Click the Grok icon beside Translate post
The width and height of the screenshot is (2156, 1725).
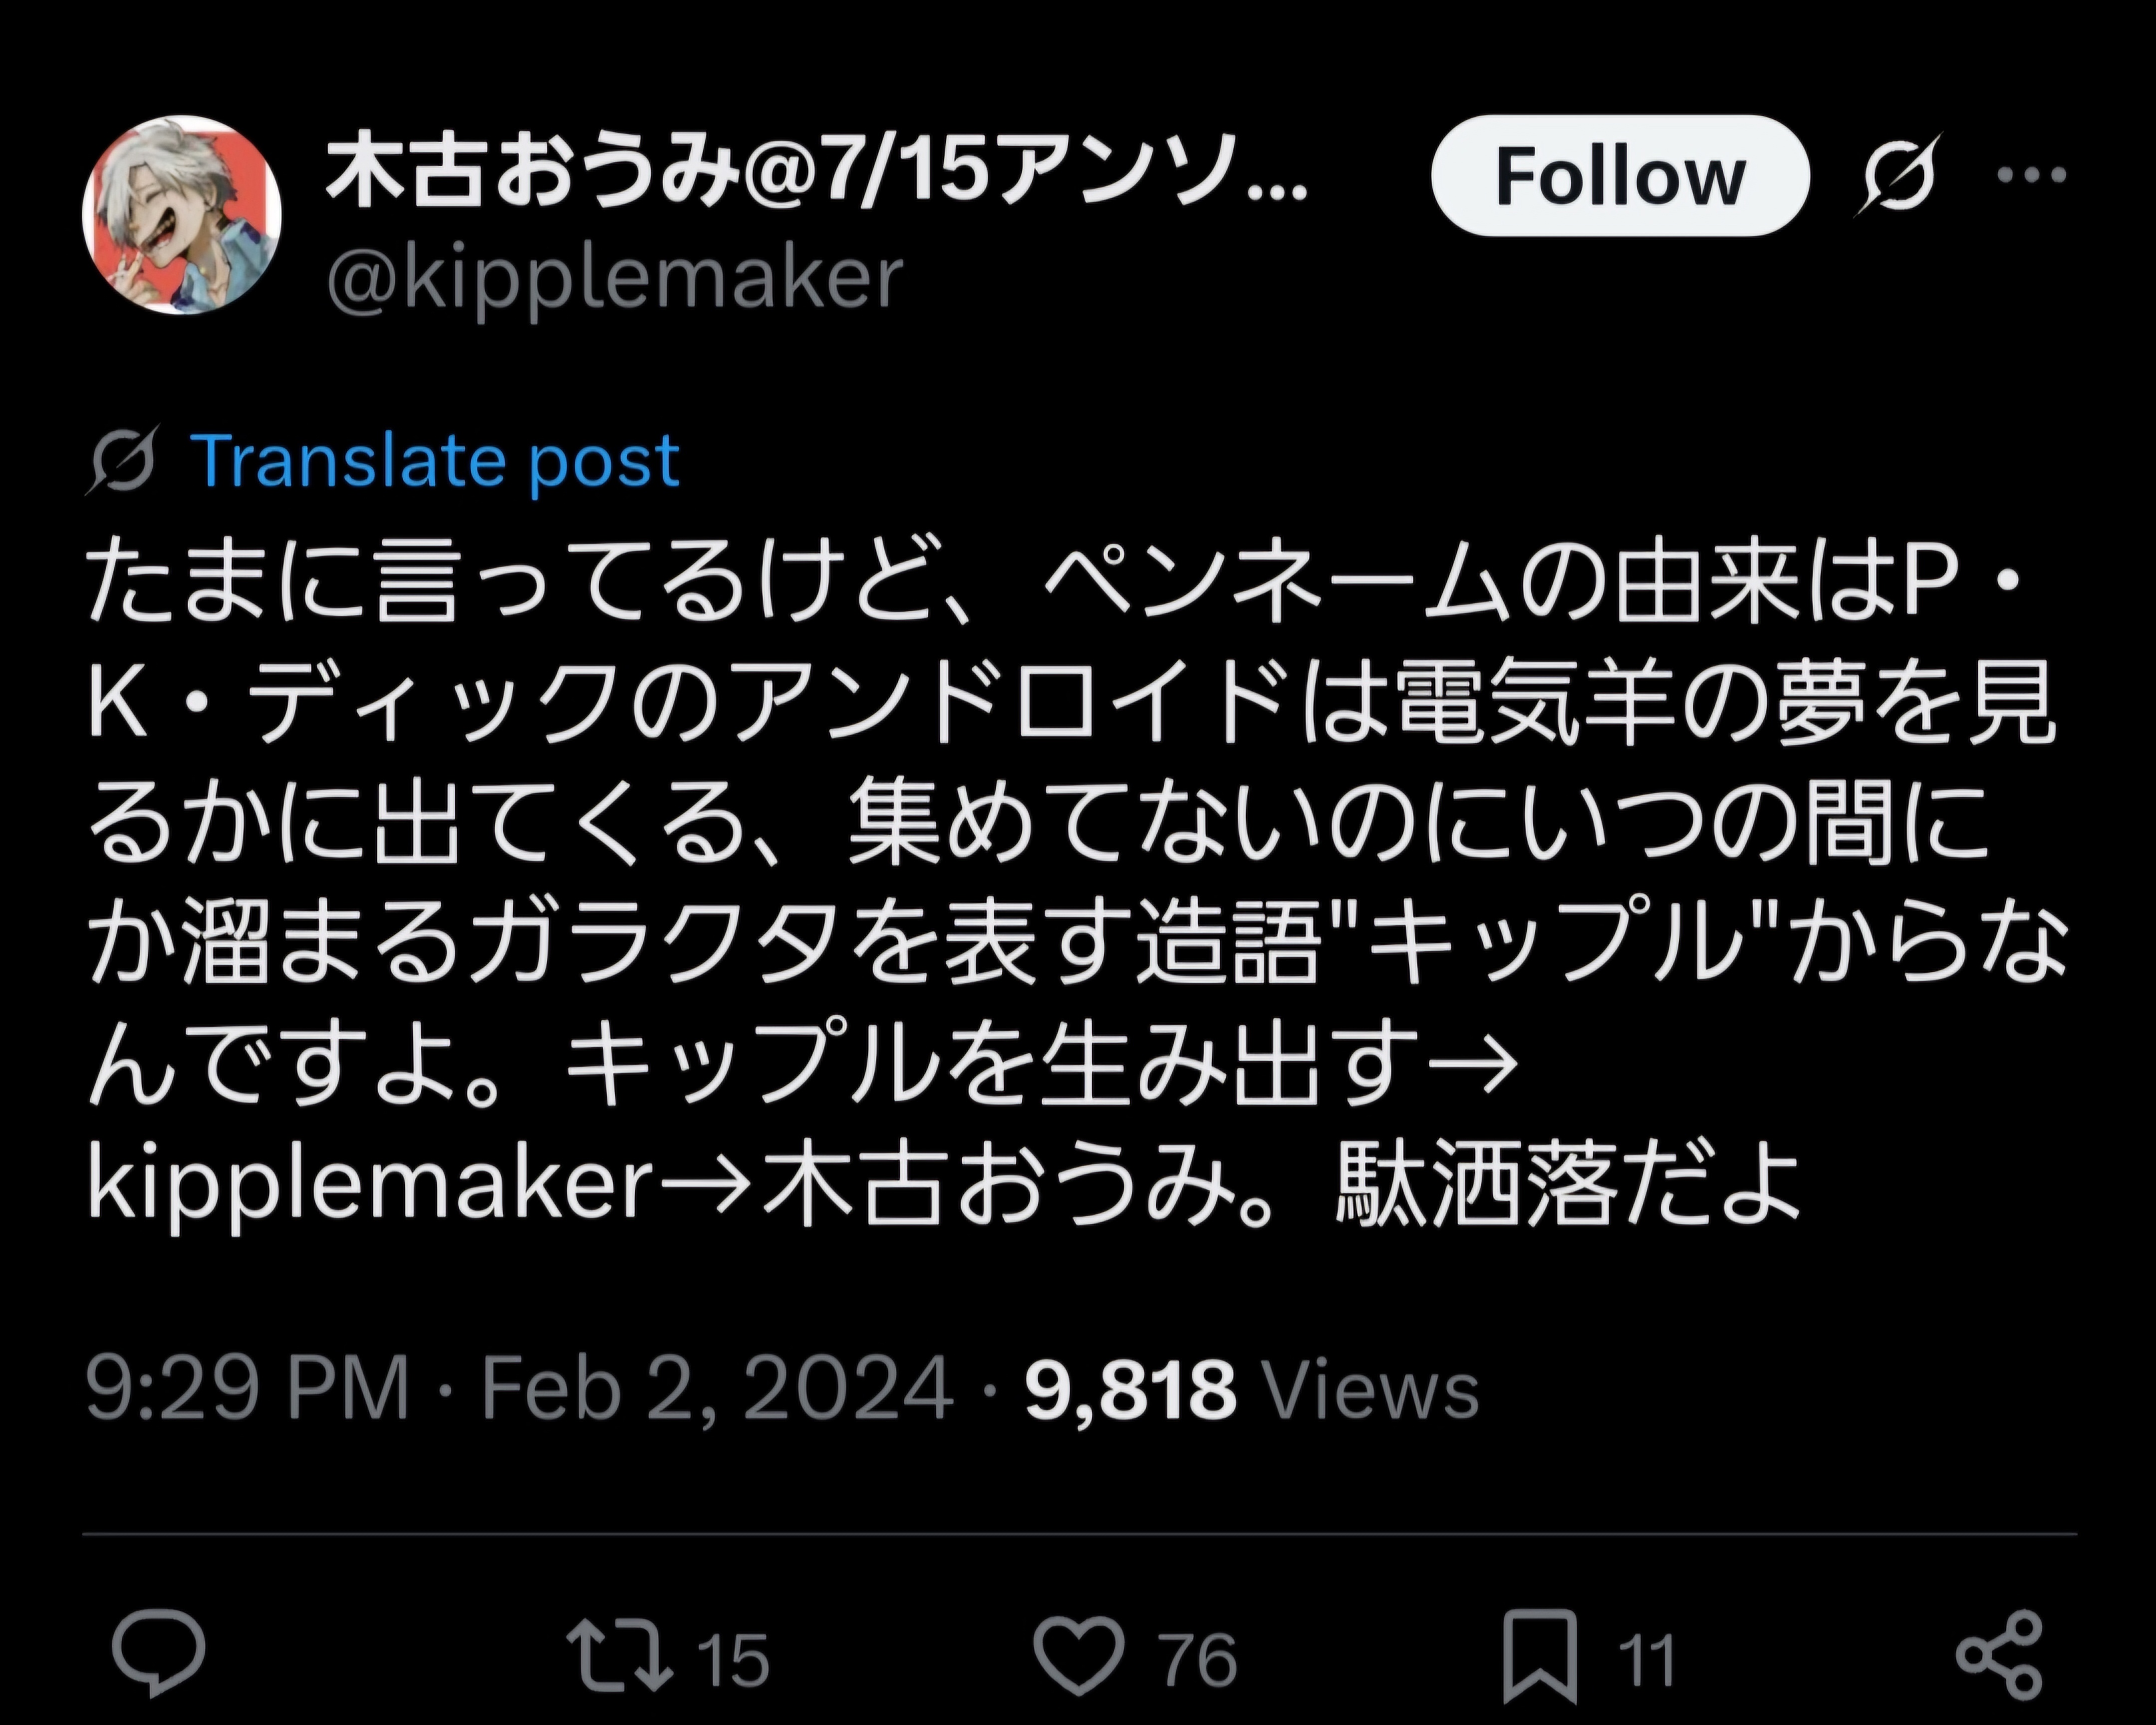coord(123,461)
